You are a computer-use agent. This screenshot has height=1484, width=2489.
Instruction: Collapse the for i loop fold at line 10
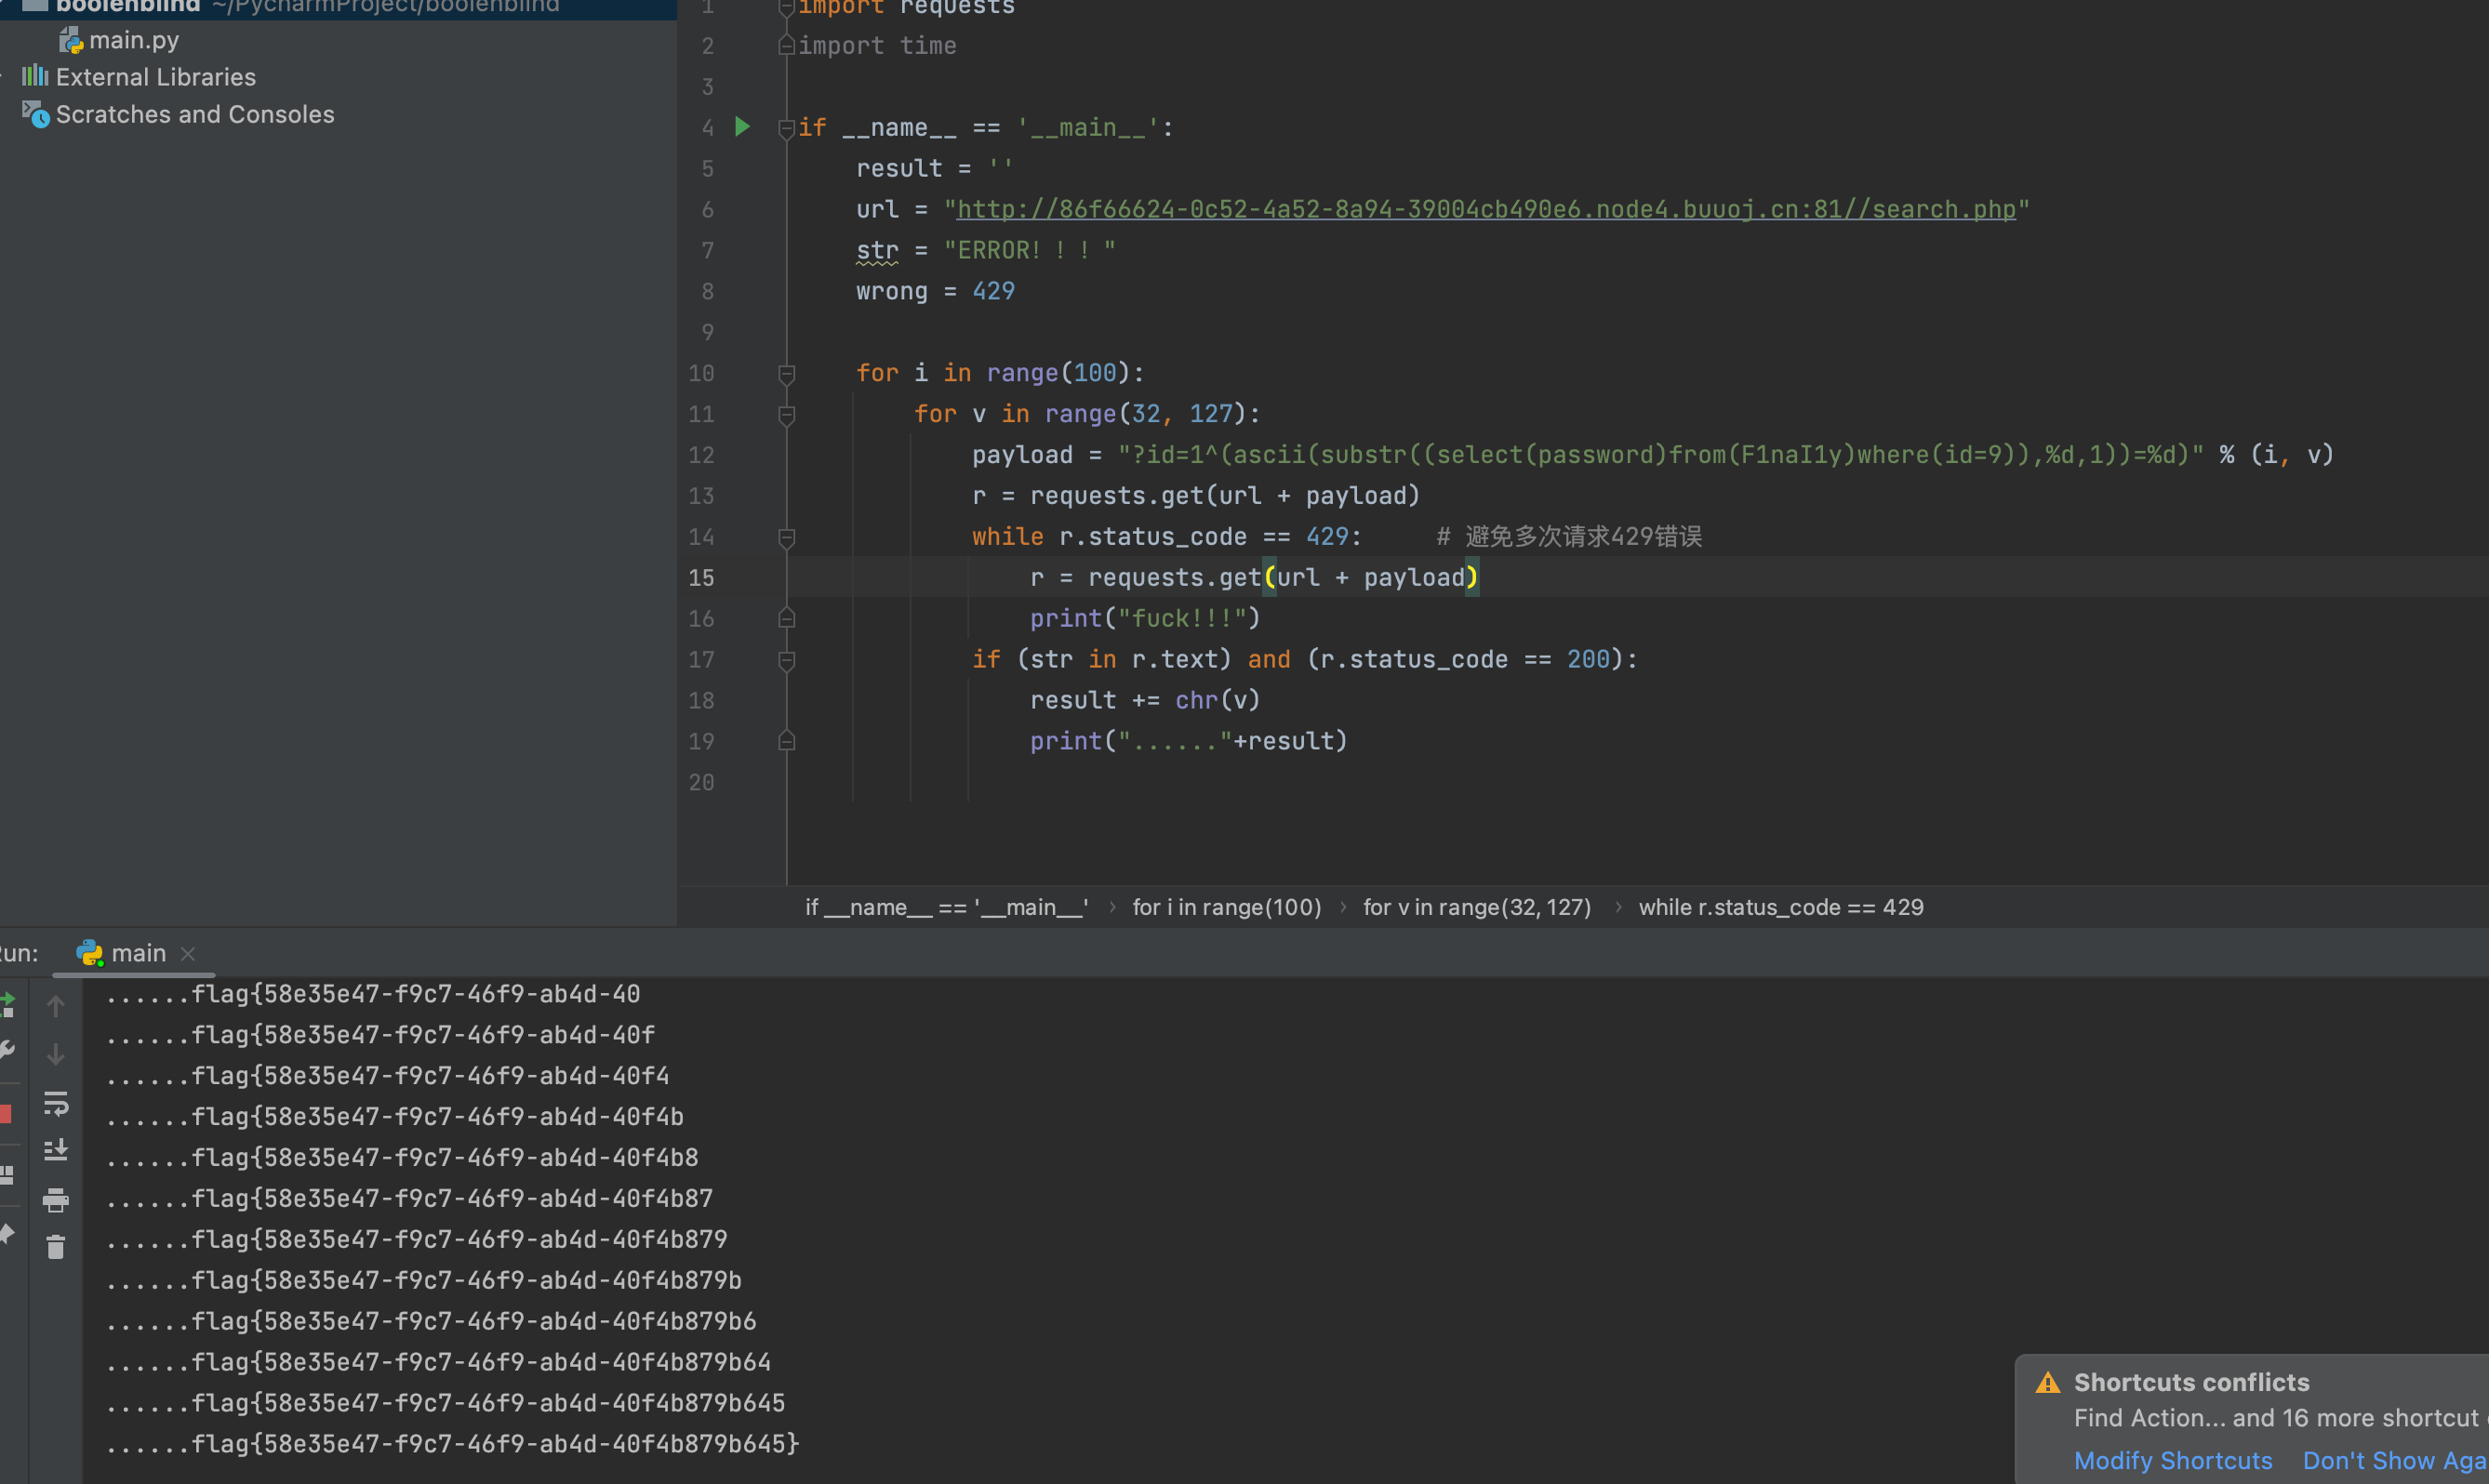point(787,373)
